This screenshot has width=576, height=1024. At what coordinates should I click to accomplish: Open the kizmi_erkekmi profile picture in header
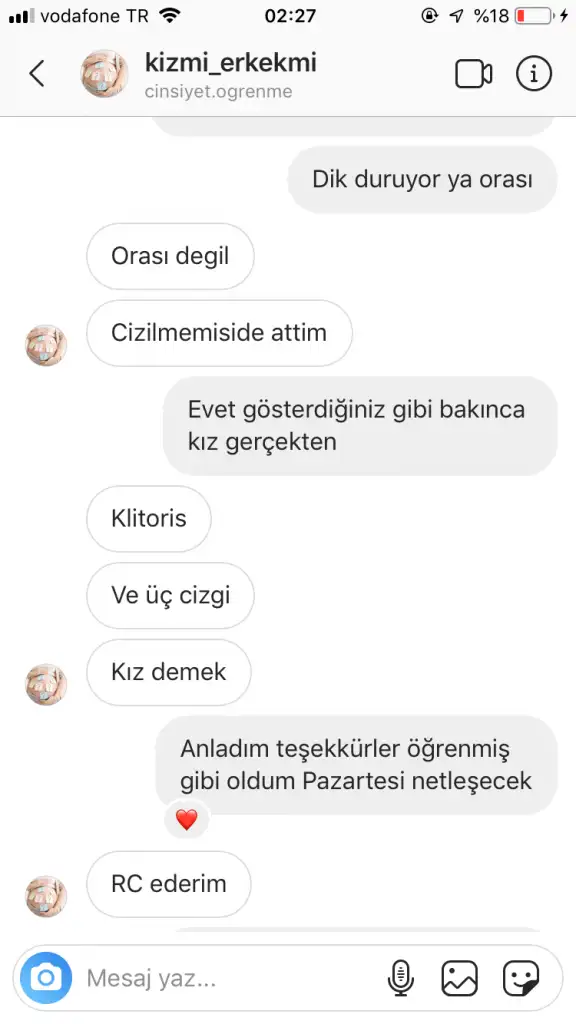click(104, 74)
